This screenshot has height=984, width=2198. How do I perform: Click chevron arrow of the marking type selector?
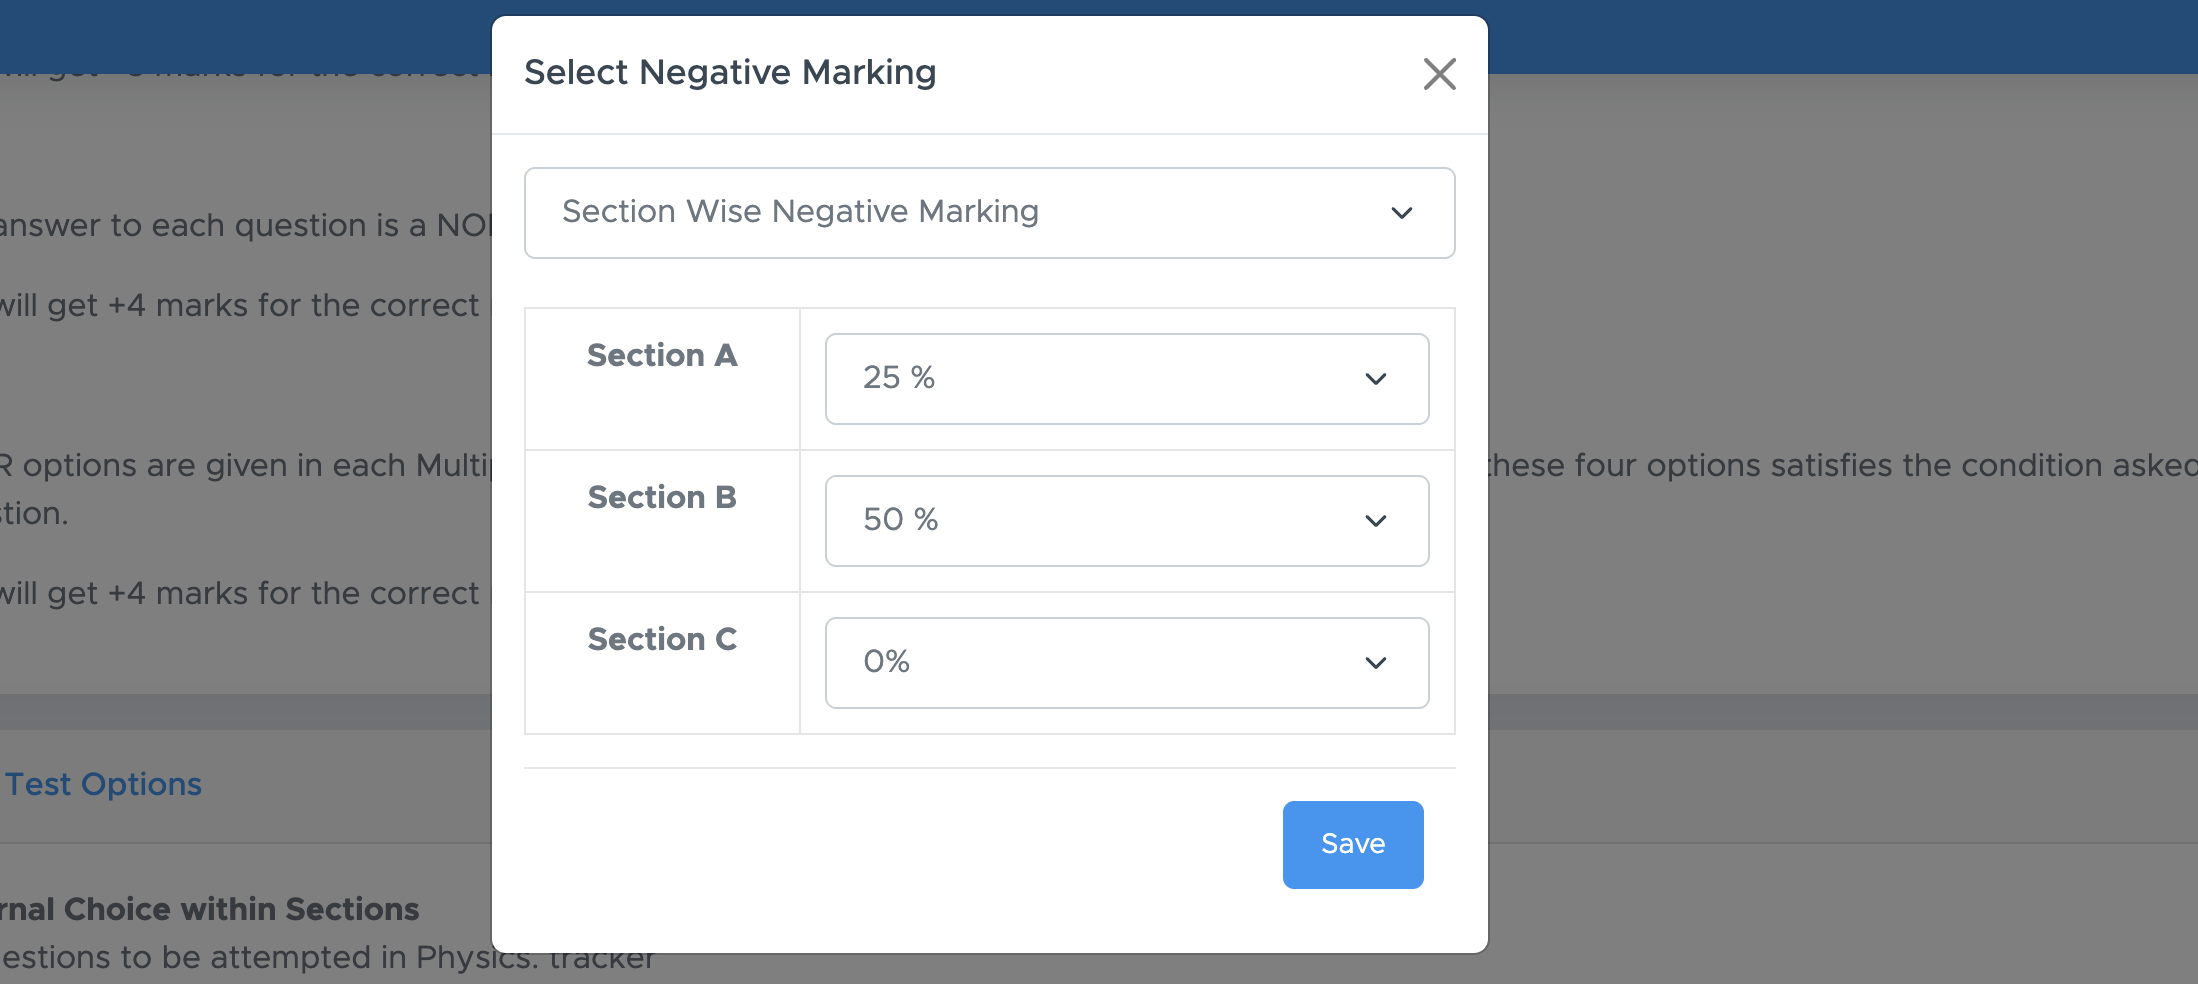1401,213
